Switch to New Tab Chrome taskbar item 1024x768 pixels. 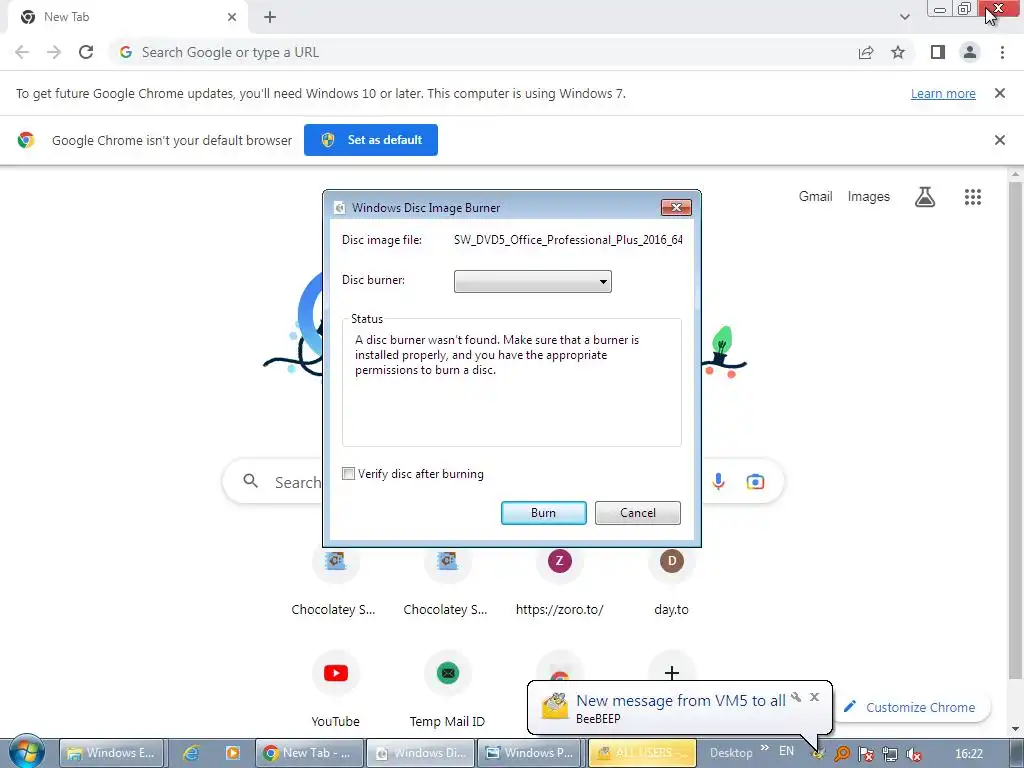pyautogui.click(x=308, y=753)
